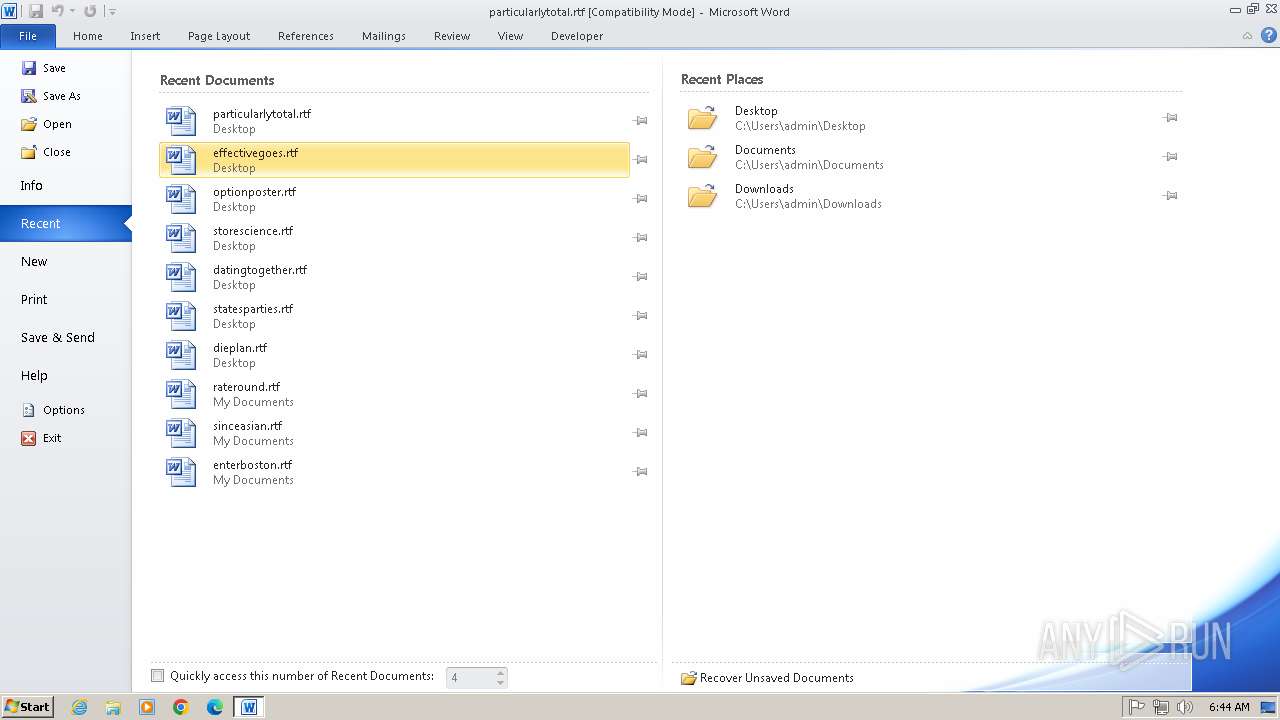This screenshot has height=720, width=1280.
Task: Open recent document datingtogether.rtf
Action: 394,277
